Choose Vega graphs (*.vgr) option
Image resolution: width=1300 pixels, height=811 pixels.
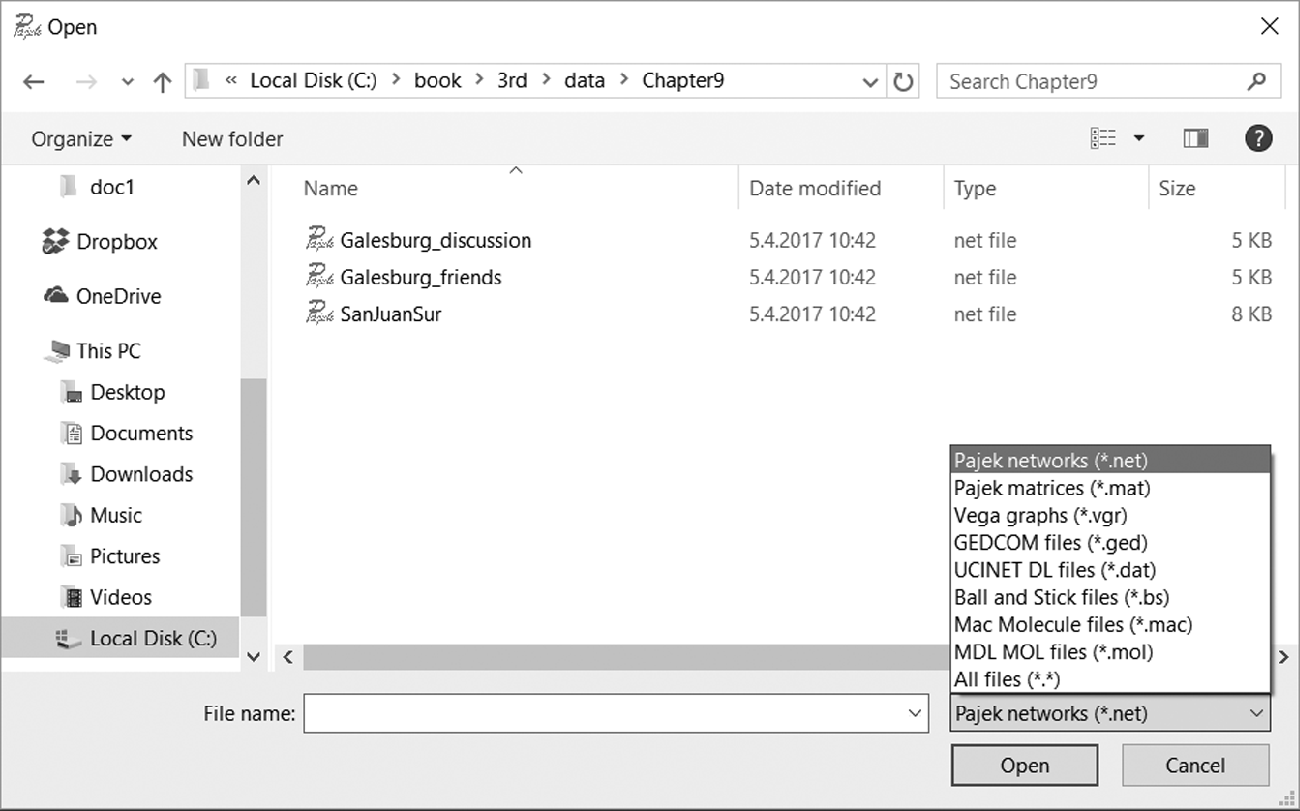[1110, 515]
